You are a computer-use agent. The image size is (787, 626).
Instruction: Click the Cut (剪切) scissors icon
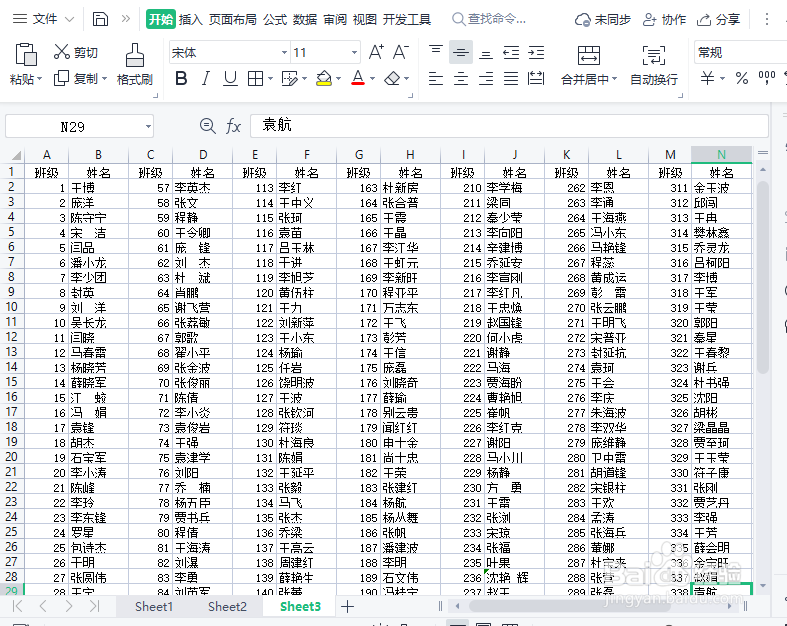pyautogui.click(x=61, y=52)
